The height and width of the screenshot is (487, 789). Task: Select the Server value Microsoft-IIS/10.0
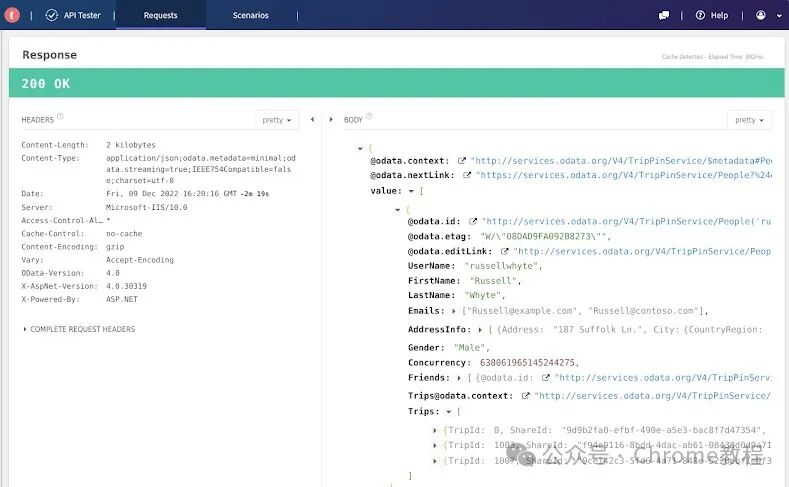pos(146,207)
